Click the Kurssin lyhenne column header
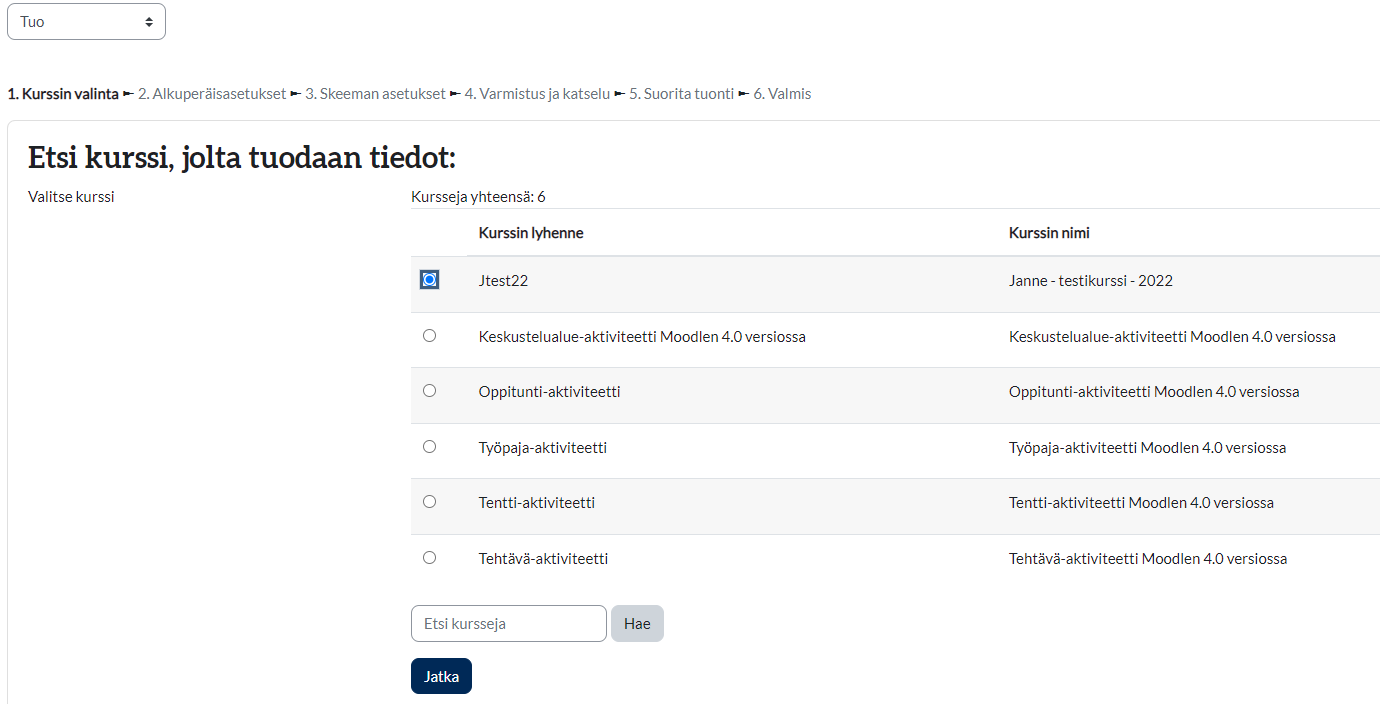The height and width of the screenshot is (704, 1380). 531,233
